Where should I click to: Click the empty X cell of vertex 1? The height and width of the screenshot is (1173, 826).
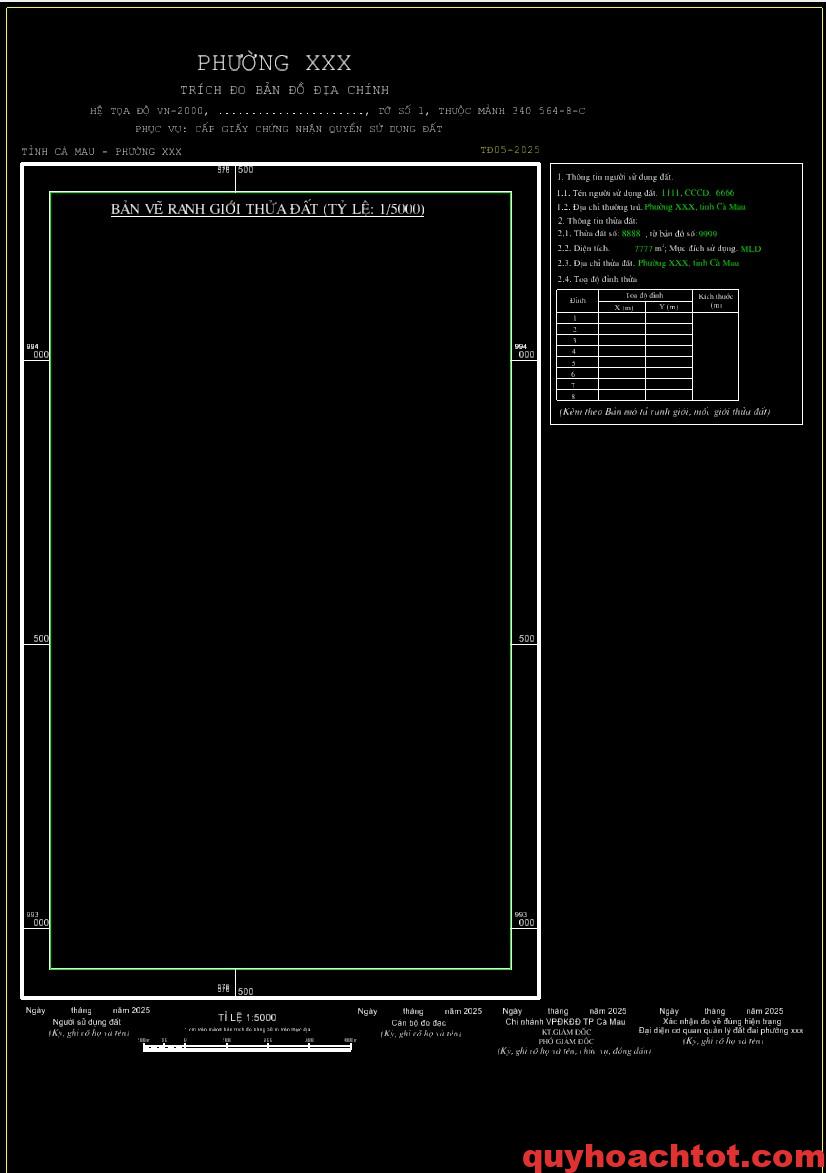point(622,318)
